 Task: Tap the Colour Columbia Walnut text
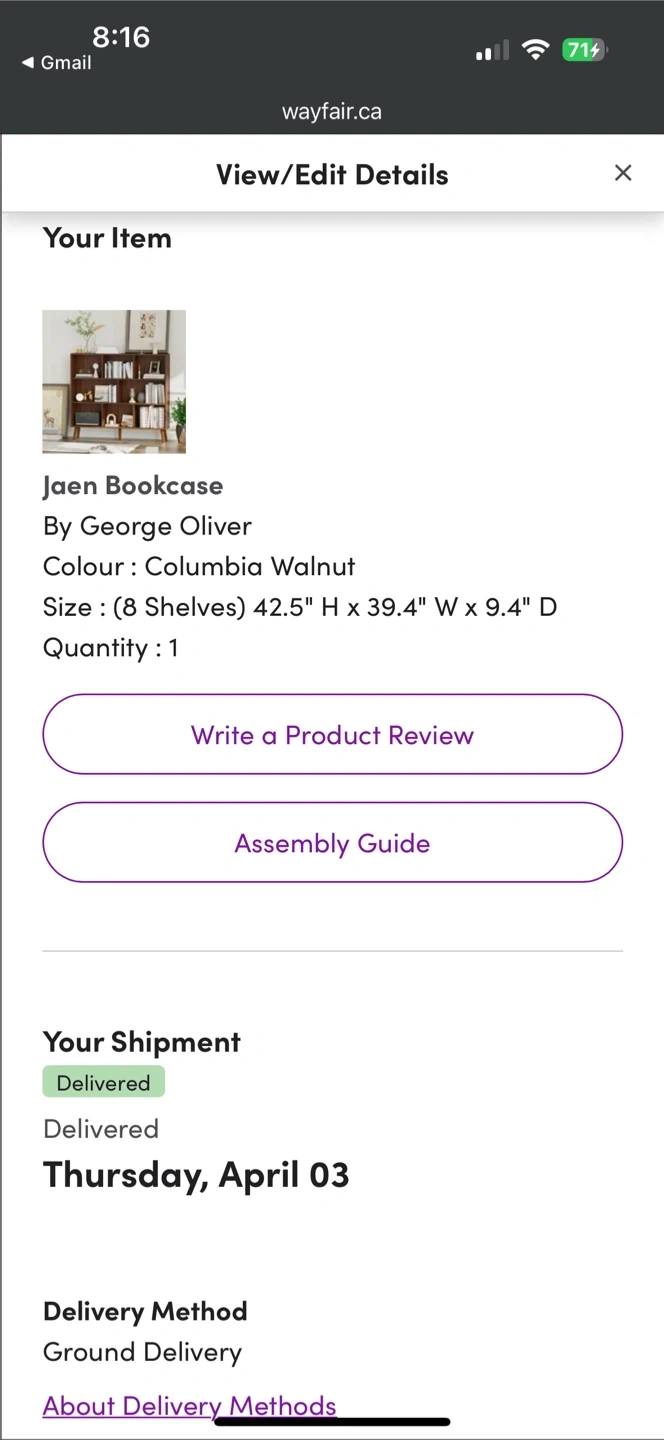[199, 566]
